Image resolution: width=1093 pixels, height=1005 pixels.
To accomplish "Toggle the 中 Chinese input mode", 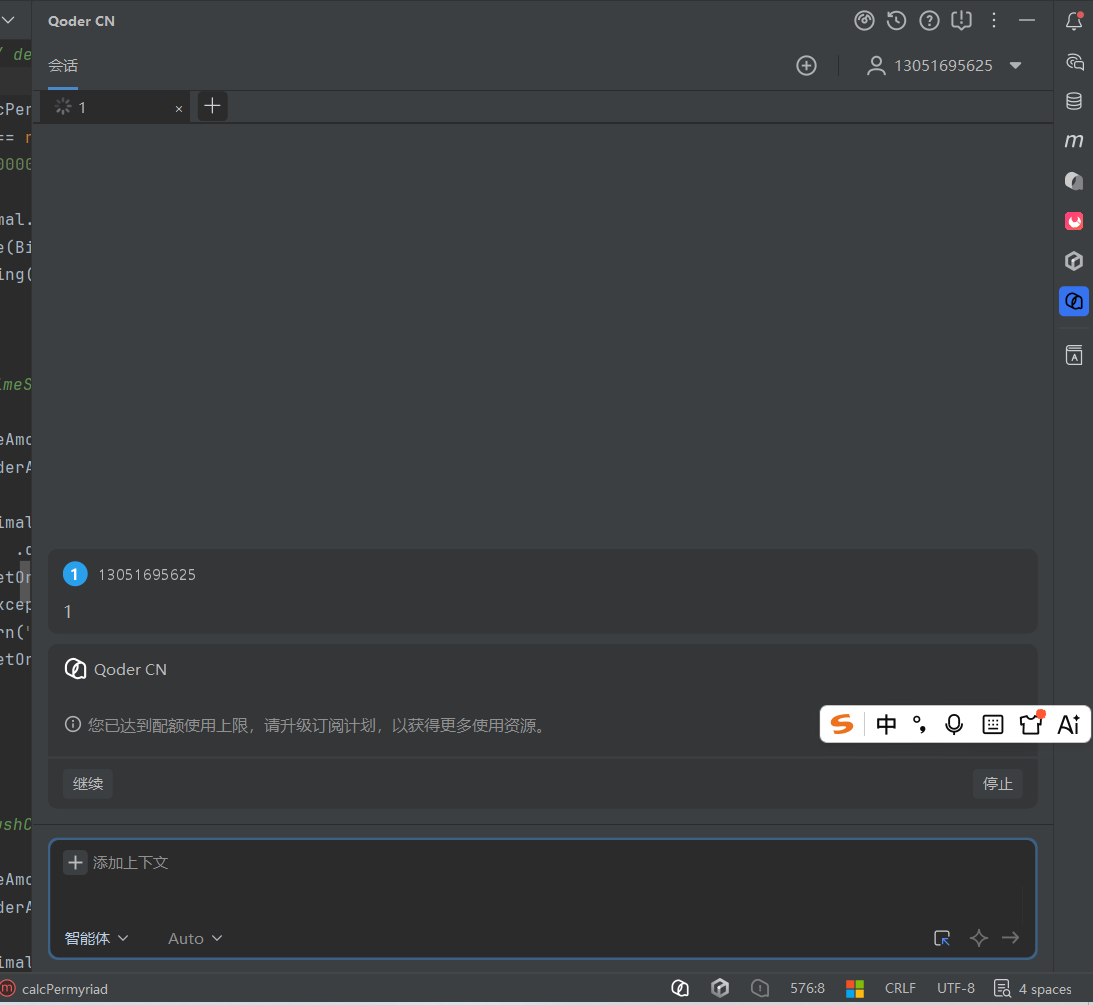I will [886, 725].
